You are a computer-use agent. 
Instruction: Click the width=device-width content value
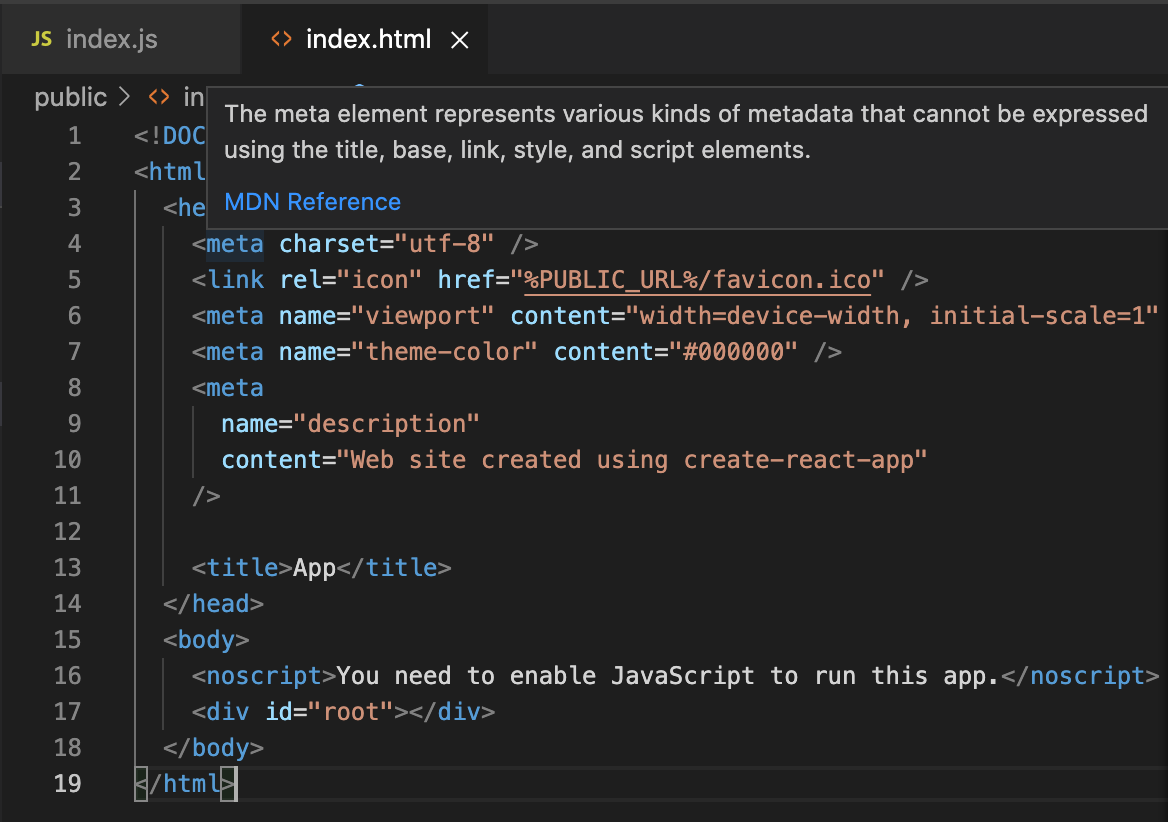click(892, 316)
